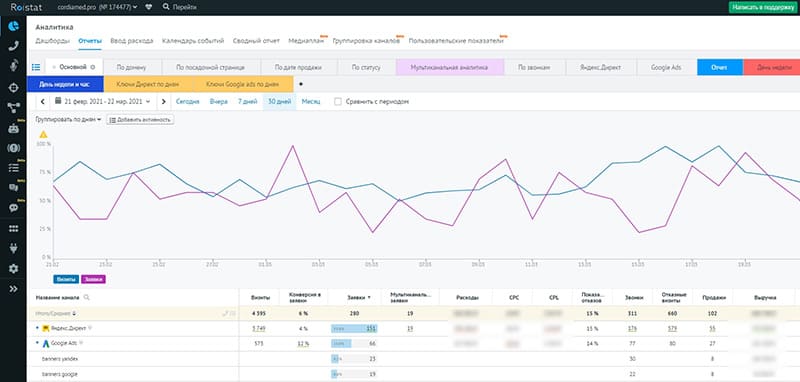Click the search magnifier beside Перейти
Image resolution: width=800 pixels, height=382 pixels.
[x=166, y=7]
